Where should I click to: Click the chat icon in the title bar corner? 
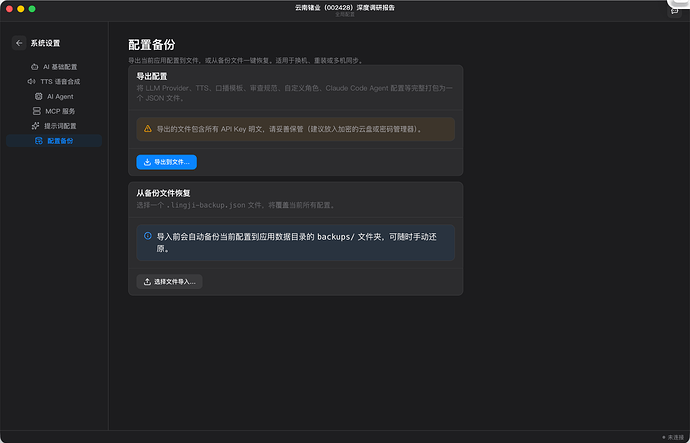675,11
